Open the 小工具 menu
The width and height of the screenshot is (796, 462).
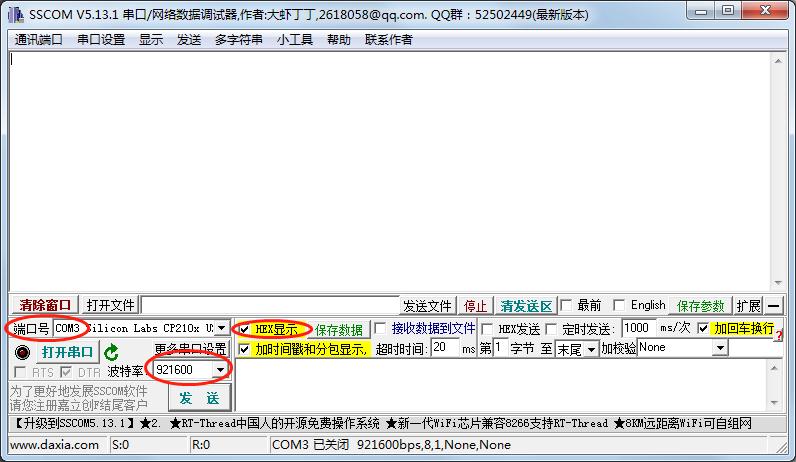coord(295,40)
